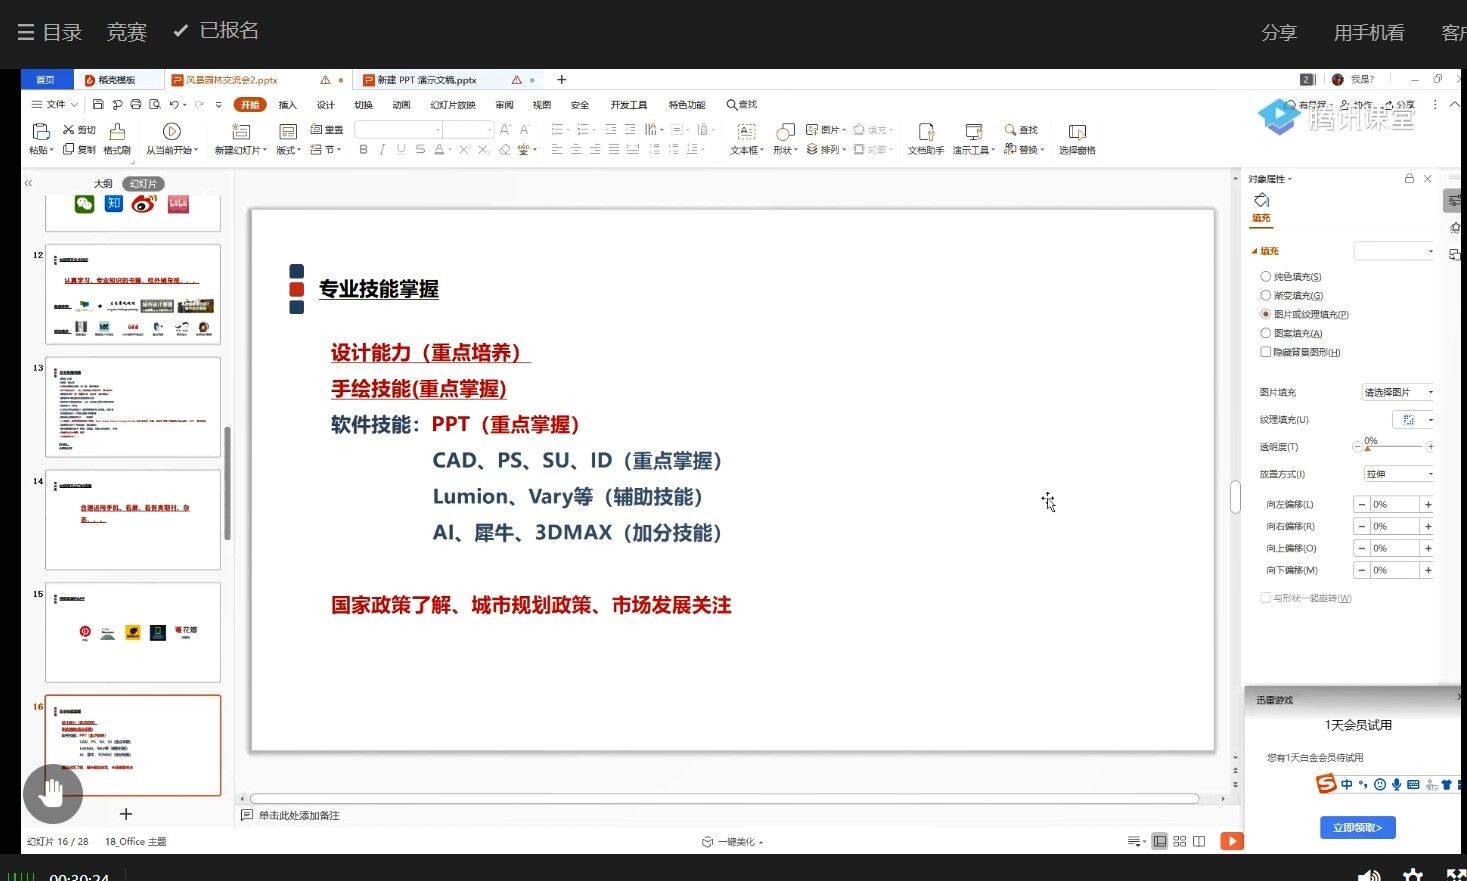1467x881 pixels.
Task: Click the 立即领取 button
Action: point(1357,828)
